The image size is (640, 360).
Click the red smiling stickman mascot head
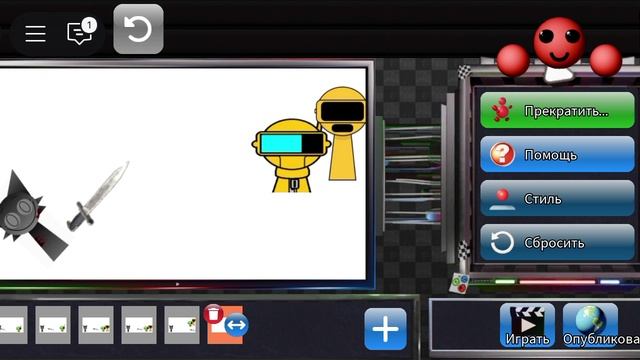click(559, 42)
